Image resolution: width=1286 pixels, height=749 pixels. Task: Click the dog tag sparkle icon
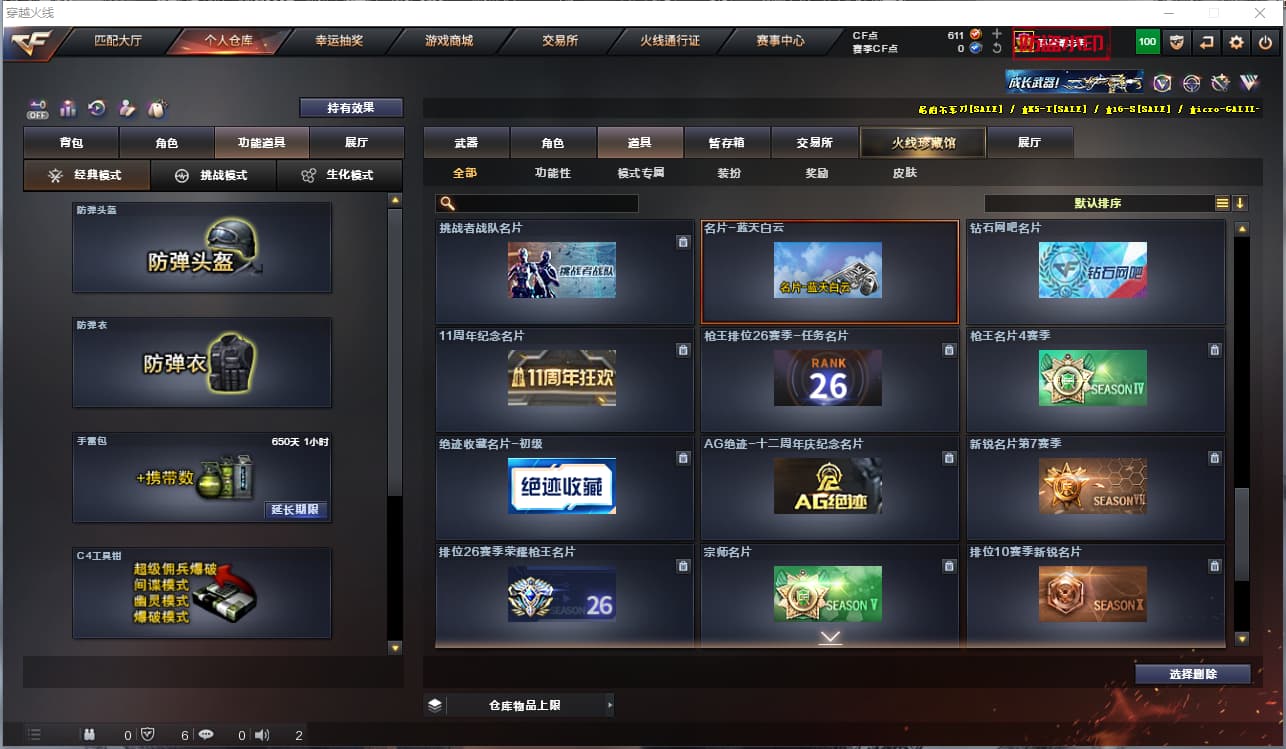[156, 108]
